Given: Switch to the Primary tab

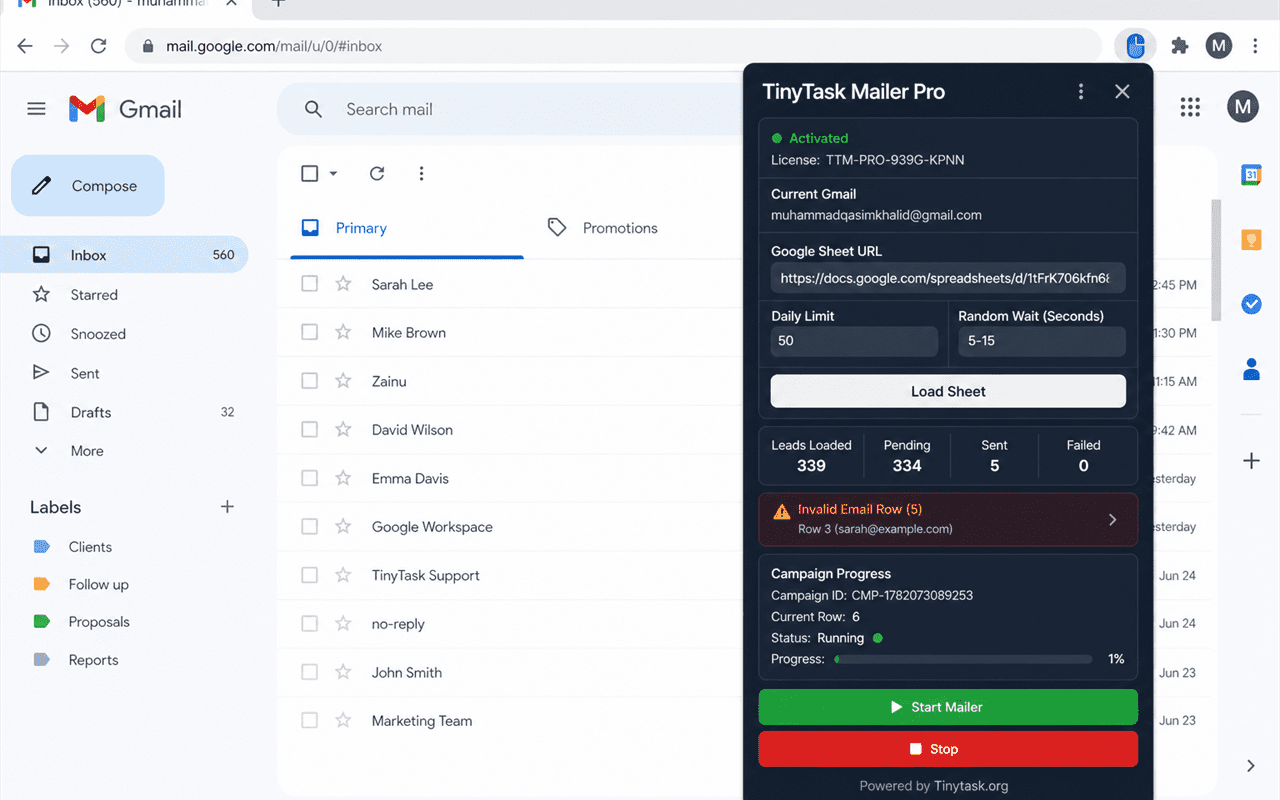Looking at the screenshot, I should pyautogui.click(x=407, y=228).
